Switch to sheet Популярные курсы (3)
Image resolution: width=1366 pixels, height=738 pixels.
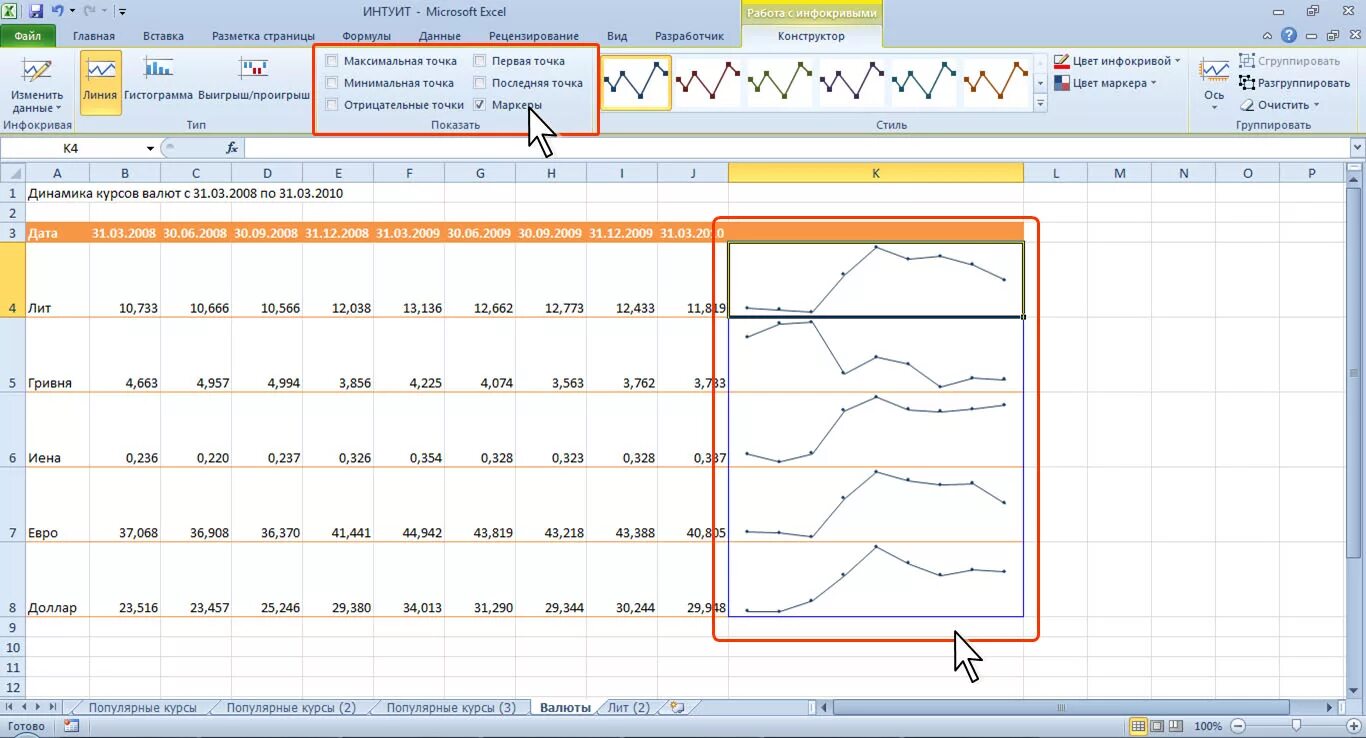[451, 707]
